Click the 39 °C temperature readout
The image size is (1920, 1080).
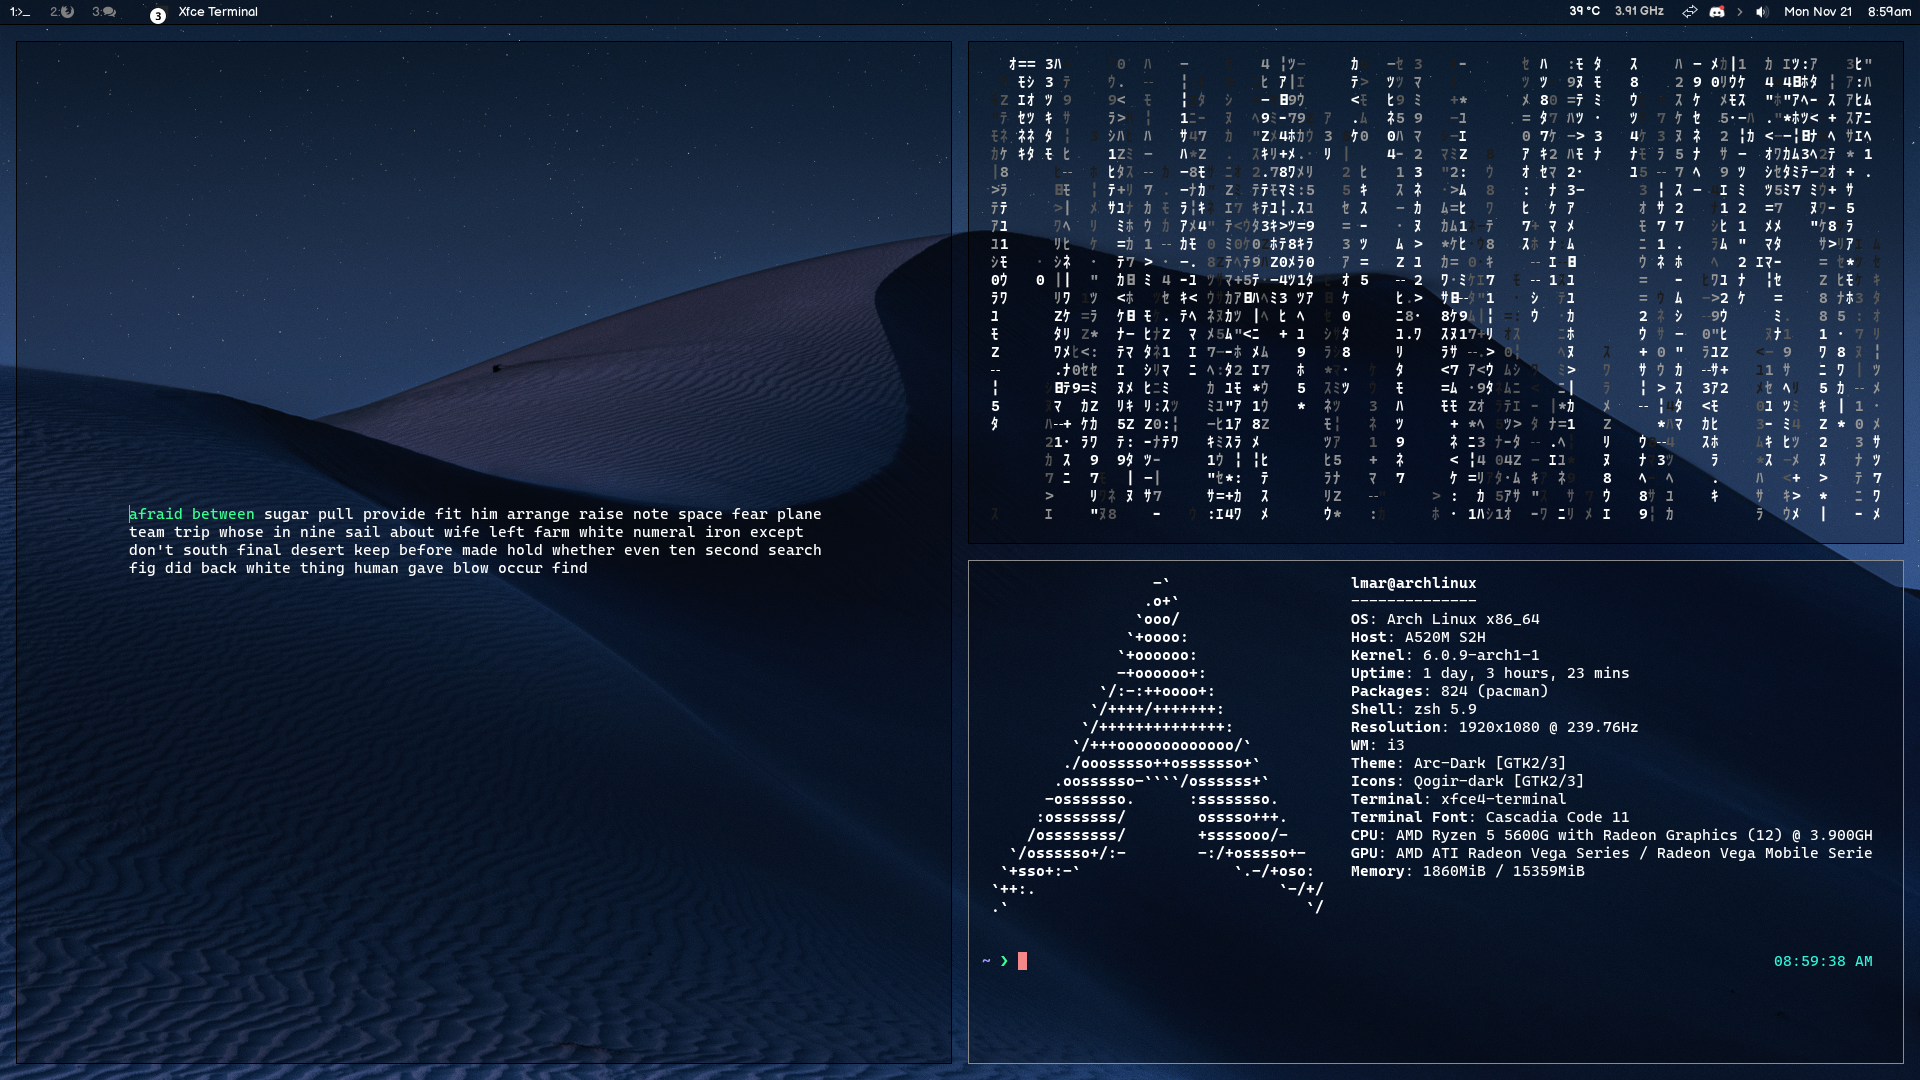pos(1584,11)
